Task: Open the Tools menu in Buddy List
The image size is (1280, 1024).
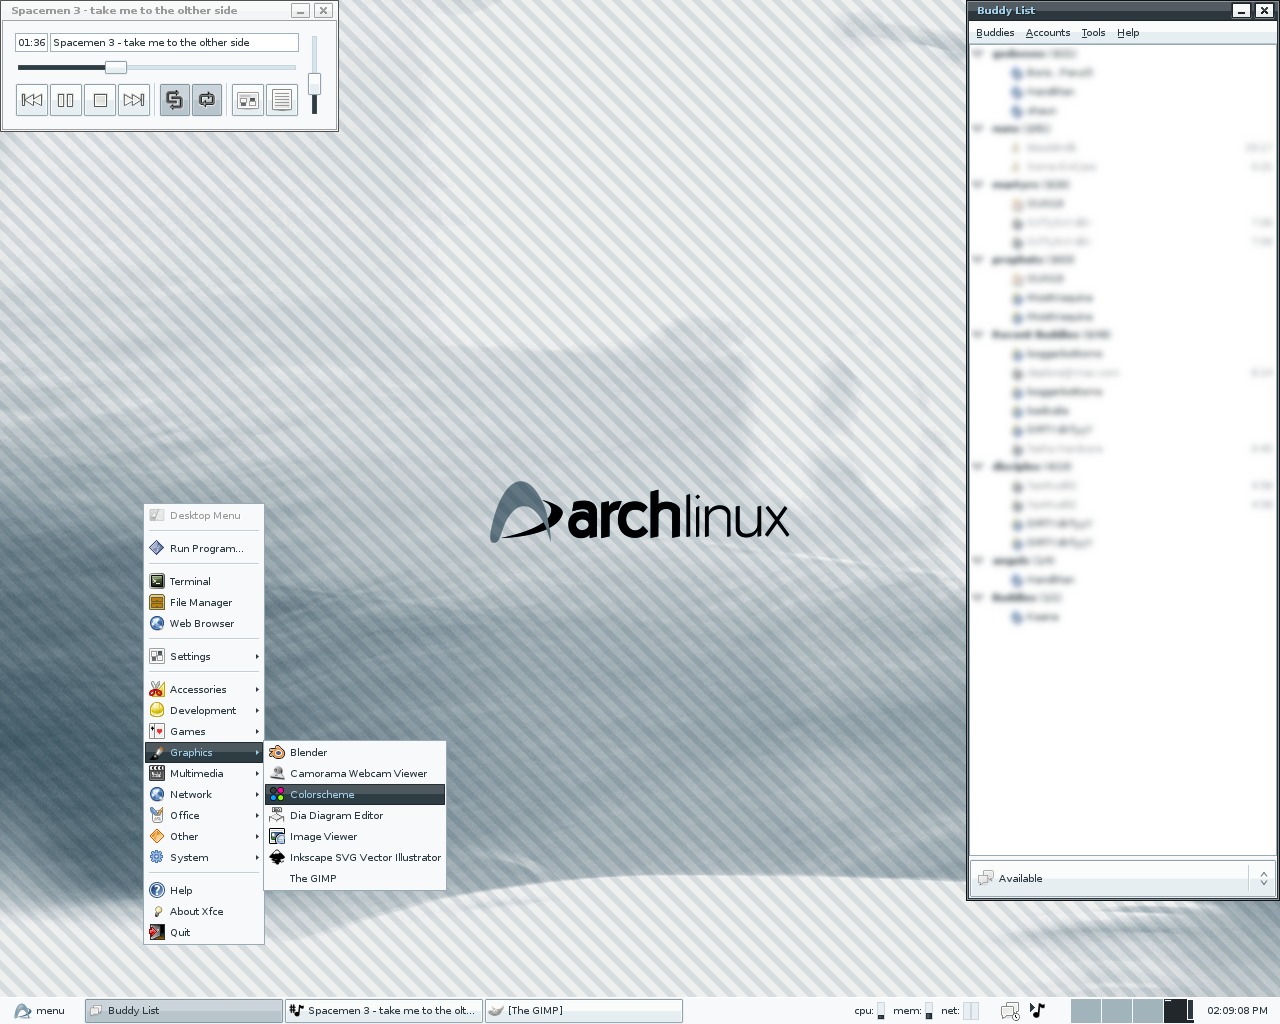Action: pyautogui.click(x=1093, y=33)
